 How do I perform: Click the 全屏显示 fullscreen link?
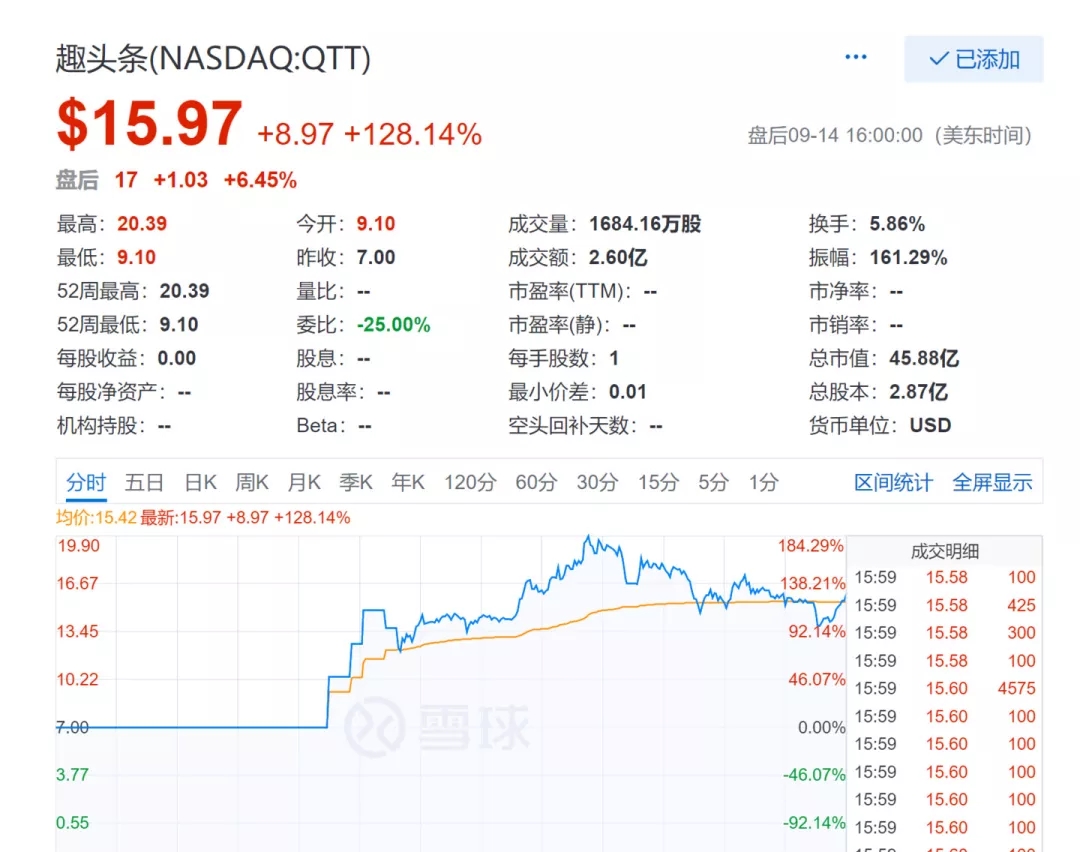coord(992,483)
